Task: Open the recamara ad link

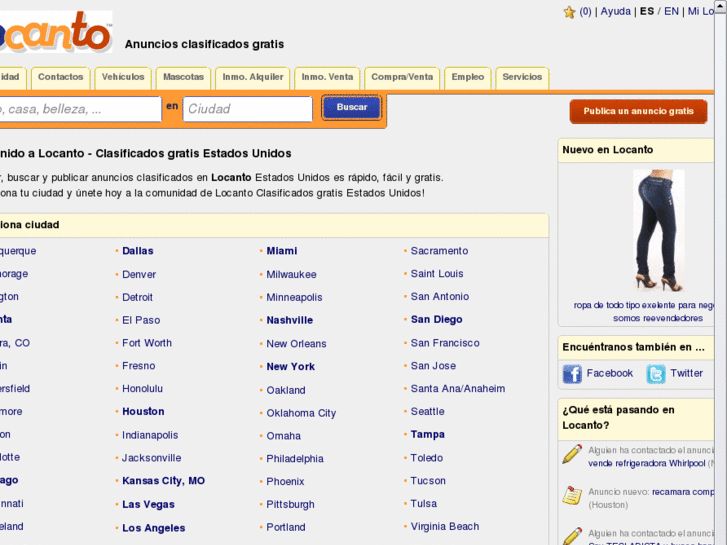Action: pos(683,492)
